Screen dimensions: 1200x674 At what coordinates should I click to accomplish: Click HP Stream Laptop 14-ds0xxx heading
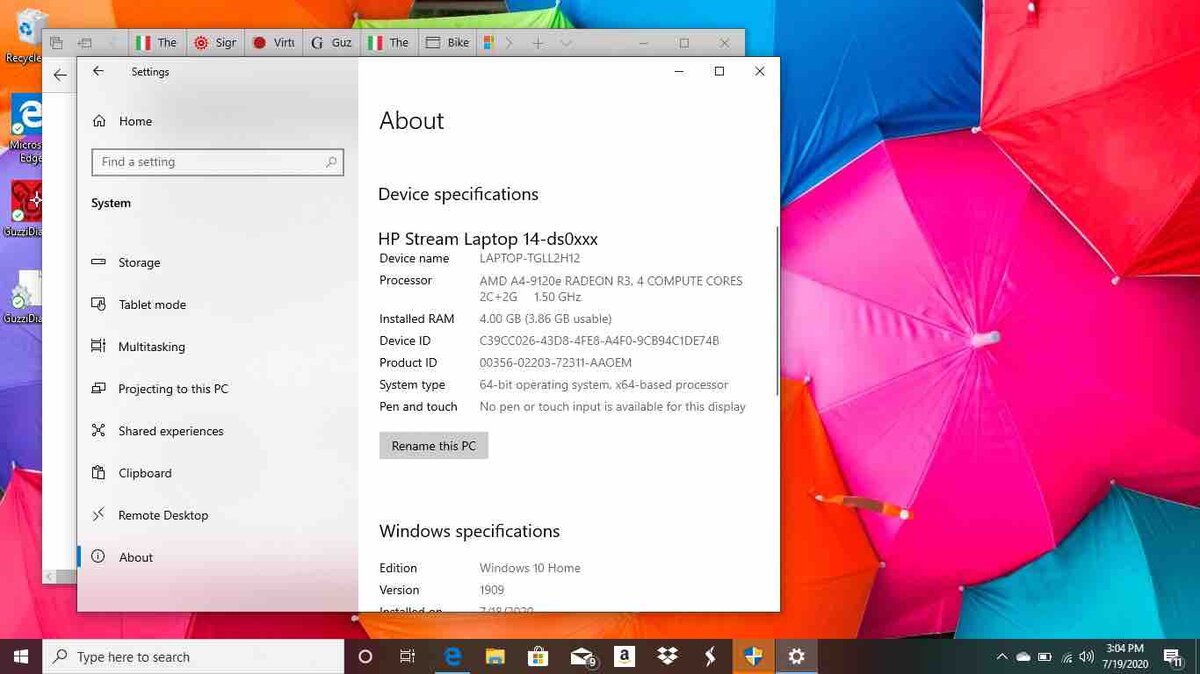click(x=488, y=239)
